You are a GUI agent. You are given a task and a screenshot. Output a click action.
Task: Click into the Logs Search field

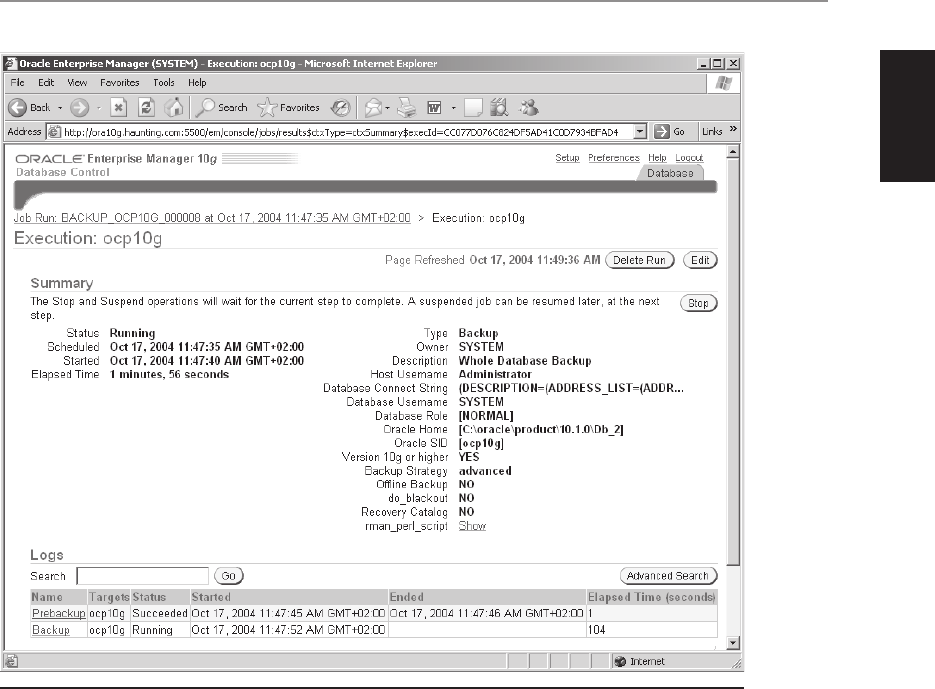coord(143,576)
